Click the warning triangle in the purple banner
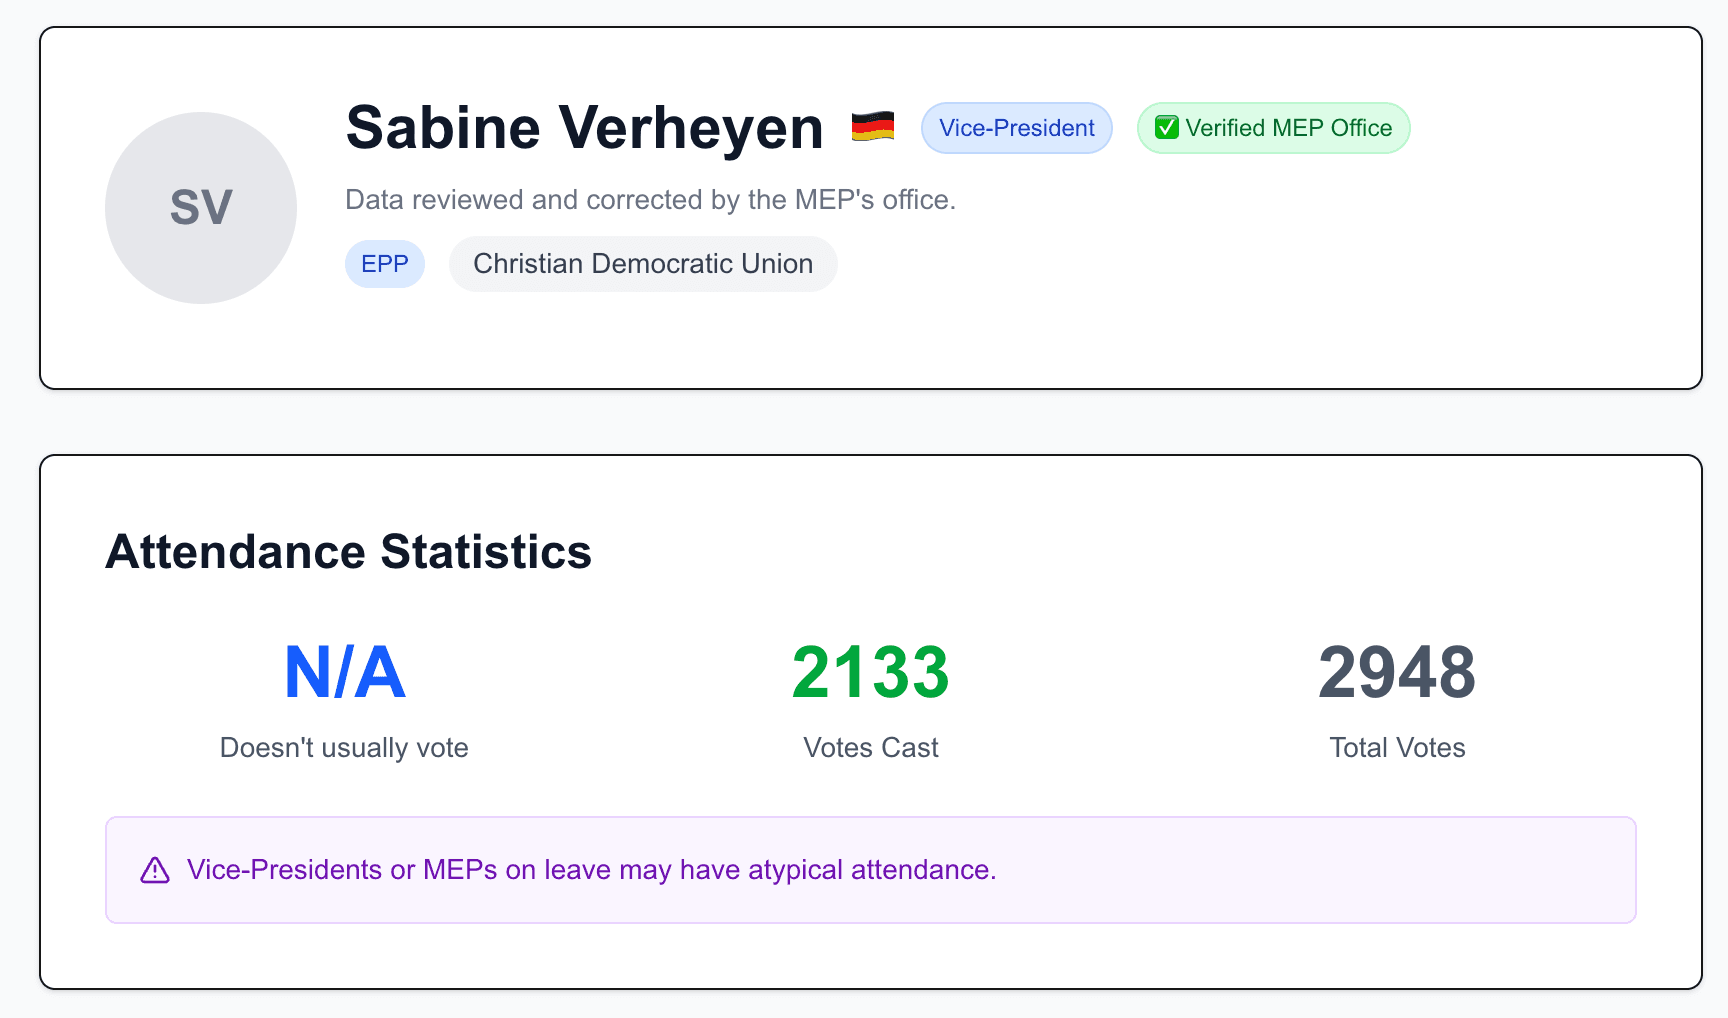 pos(154,870)
